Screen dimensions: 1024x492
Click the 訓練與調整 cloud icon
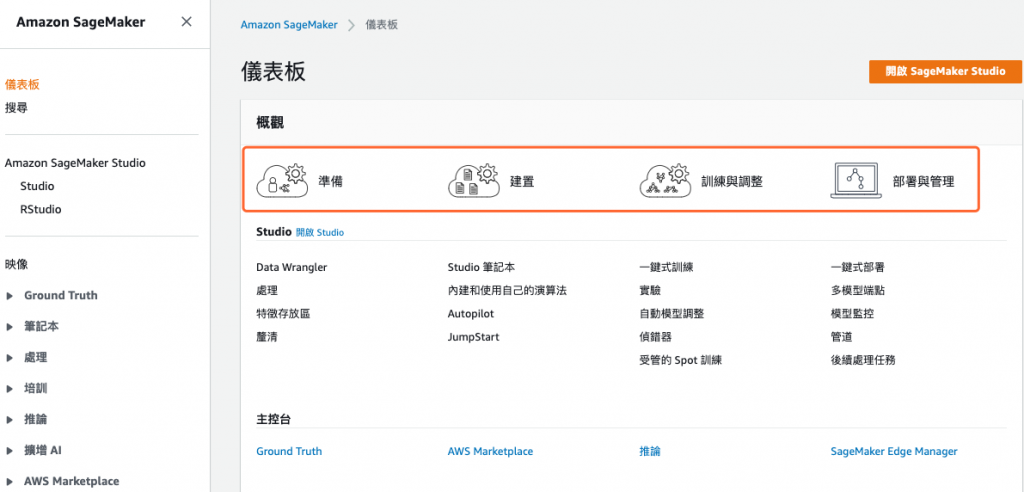(x=664, y=180)
